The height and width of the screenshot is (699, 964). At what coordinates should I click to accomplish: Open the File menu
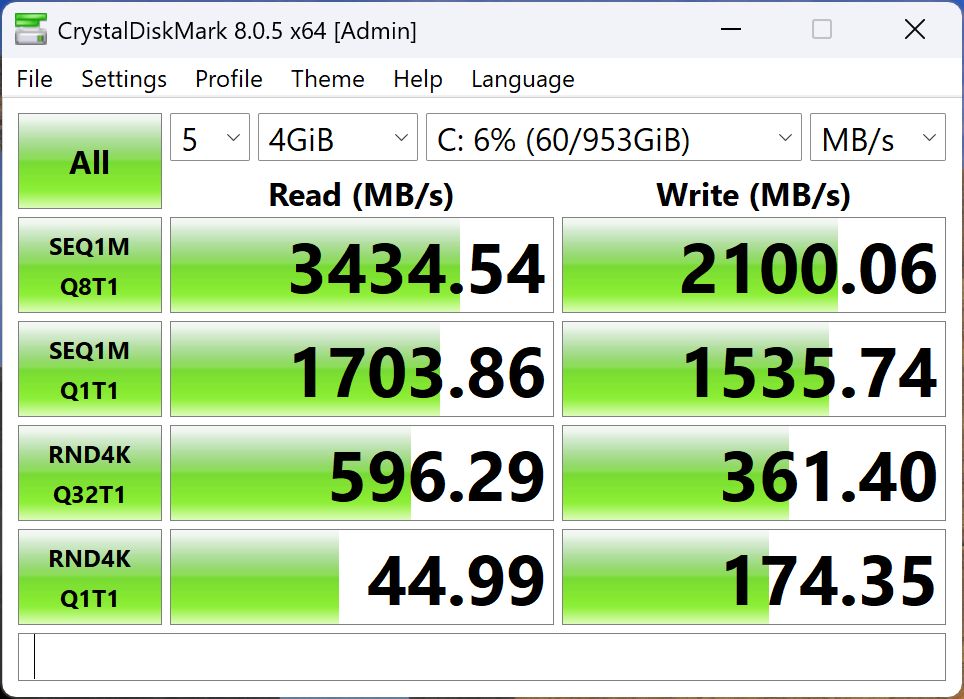click(34, 79)
